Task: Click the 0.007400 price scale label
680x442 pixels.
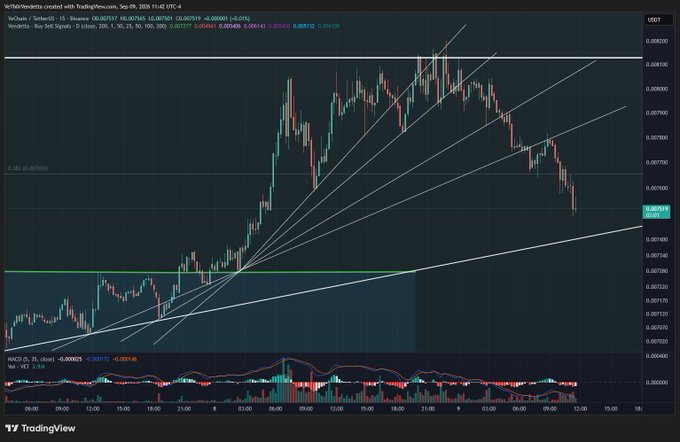Action: pyautogui.click(x=657, y=239)
